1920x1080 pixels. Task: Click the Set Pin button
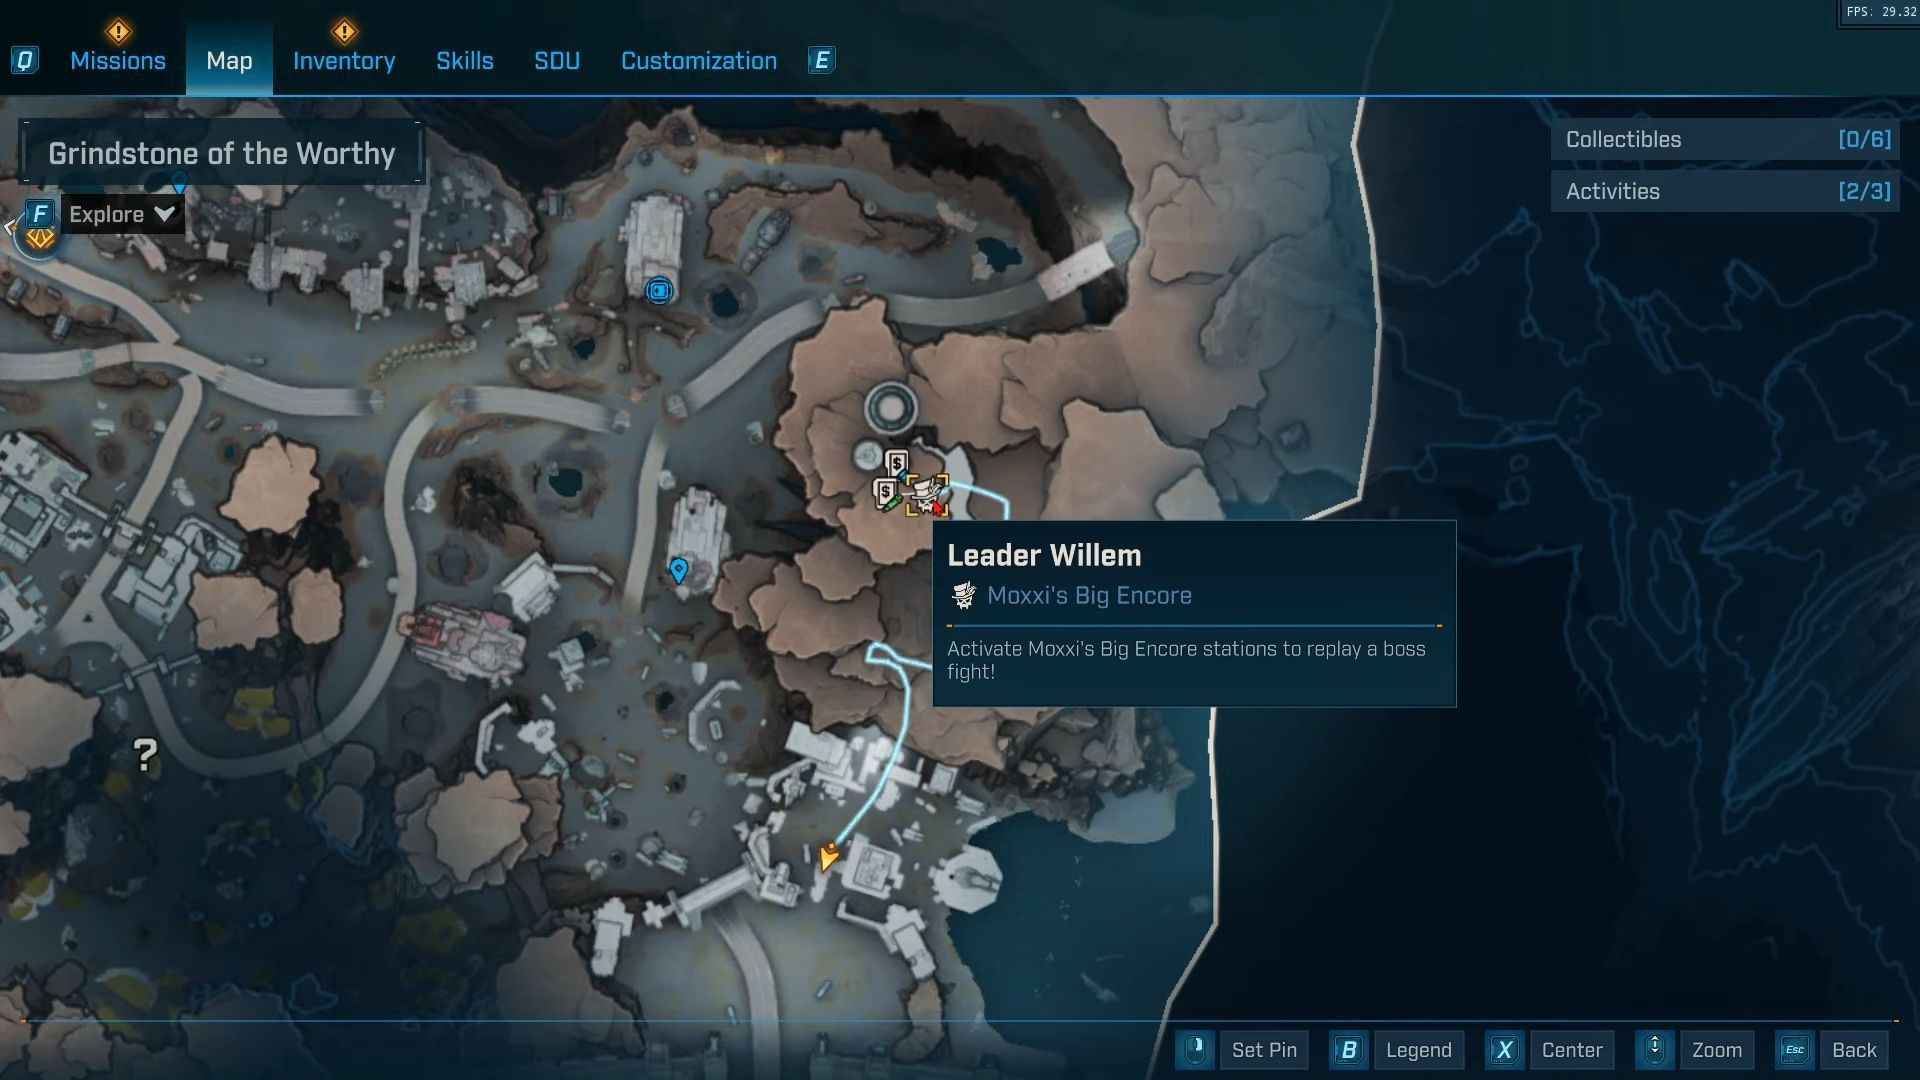1263,1050
